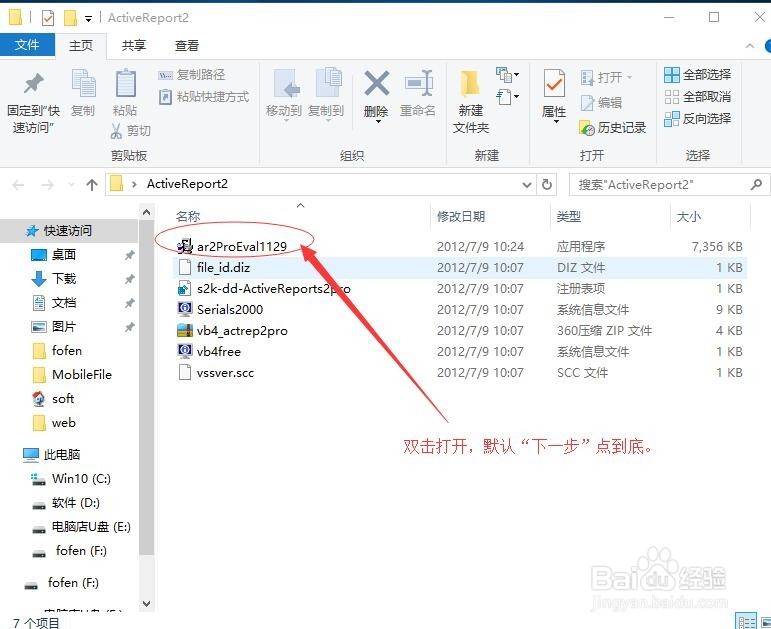
Task: Click the refresh button beside address bar
Action: (546, 184)
